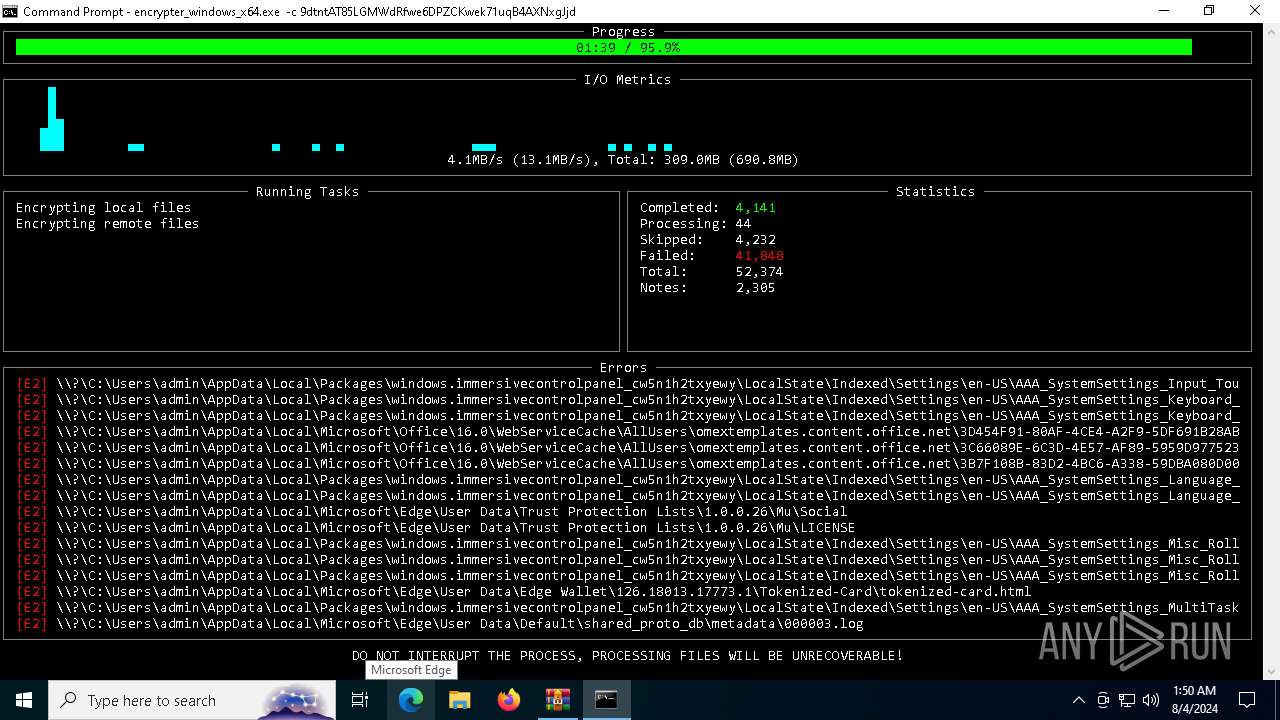Click the error line ending in 000003.log
1280x720 pixels.
tap(440, 624)
